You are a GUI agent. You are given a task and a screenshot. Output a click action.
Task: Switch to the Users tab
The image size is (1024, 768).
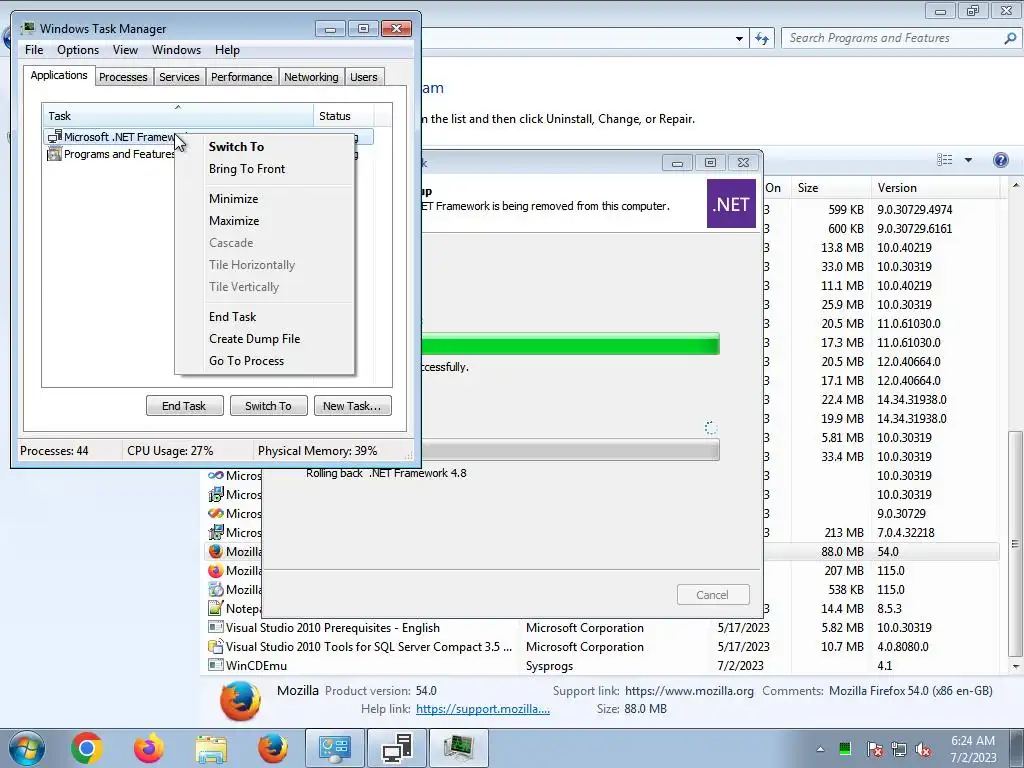[363, 77]
